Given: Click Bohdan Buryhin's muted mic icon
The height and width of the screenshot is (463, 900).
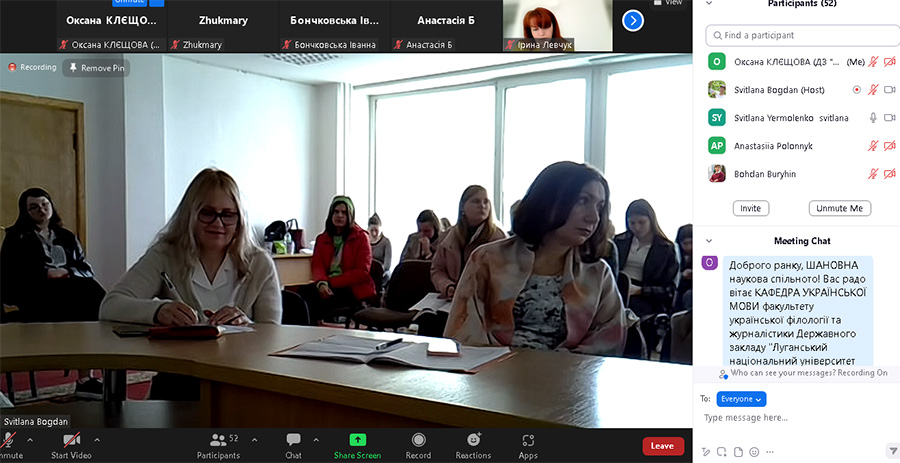Looking at the screenshot, I should coord(873,174).
